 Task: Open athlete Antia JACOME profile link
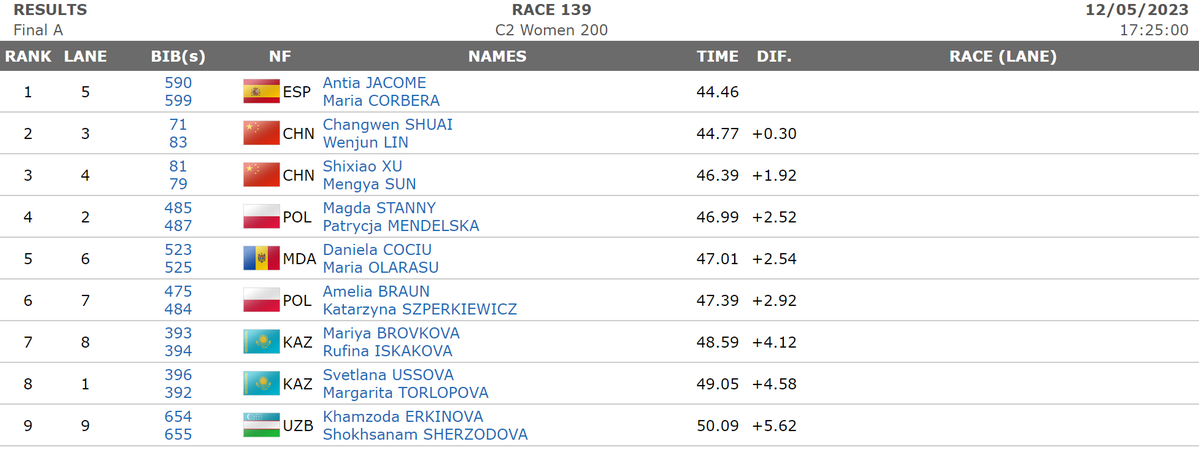click(374, 83)
